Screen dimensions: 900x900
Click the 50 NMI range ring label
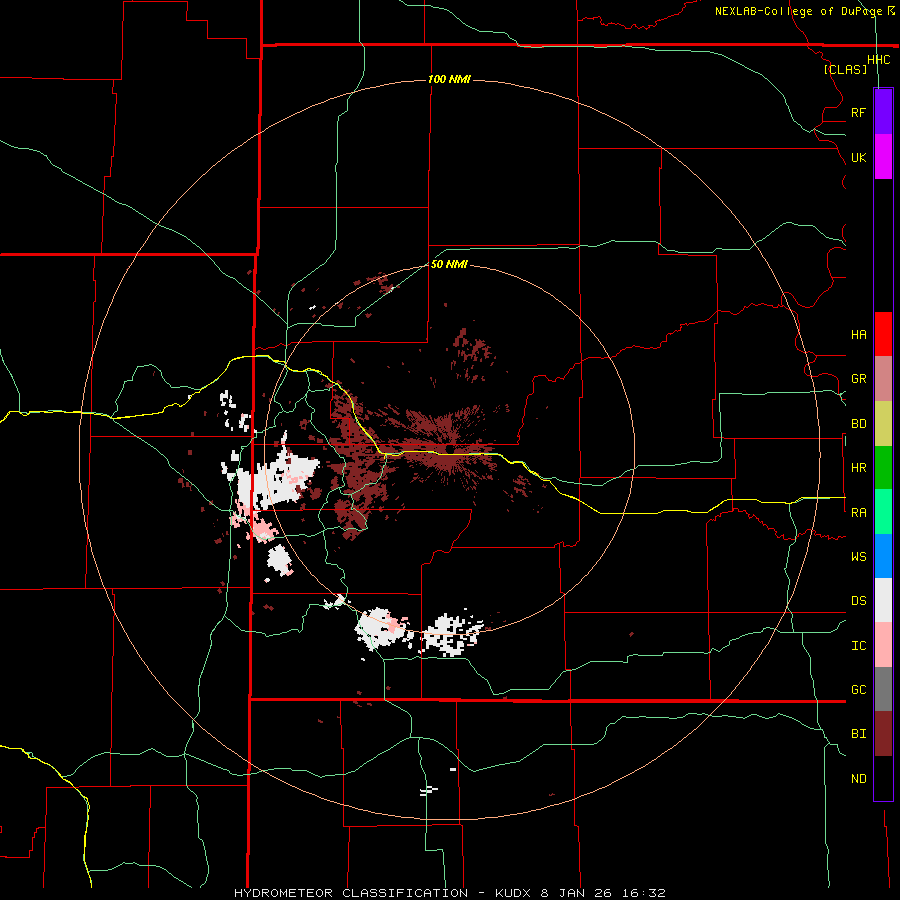click(x=449, y=265)
